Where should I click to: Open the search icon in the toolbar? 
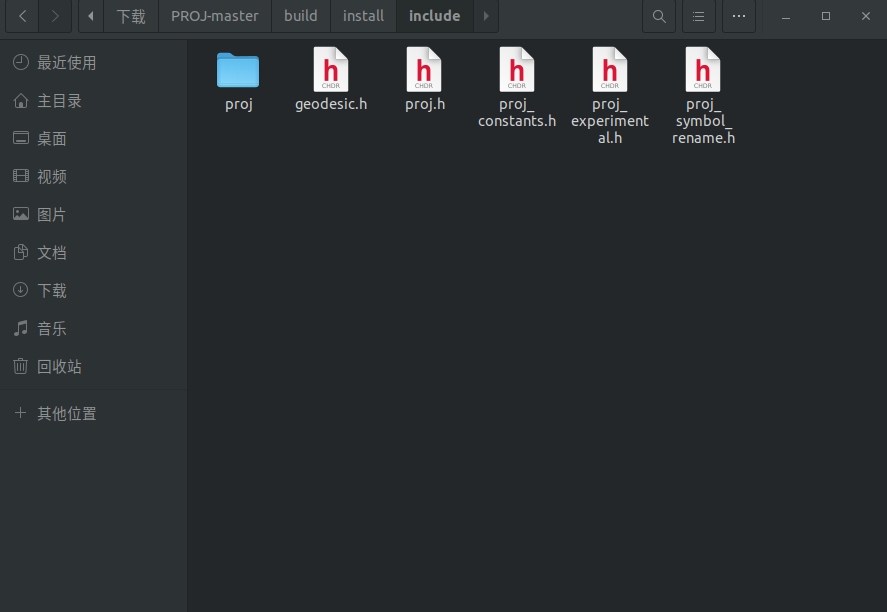(659, 16)
